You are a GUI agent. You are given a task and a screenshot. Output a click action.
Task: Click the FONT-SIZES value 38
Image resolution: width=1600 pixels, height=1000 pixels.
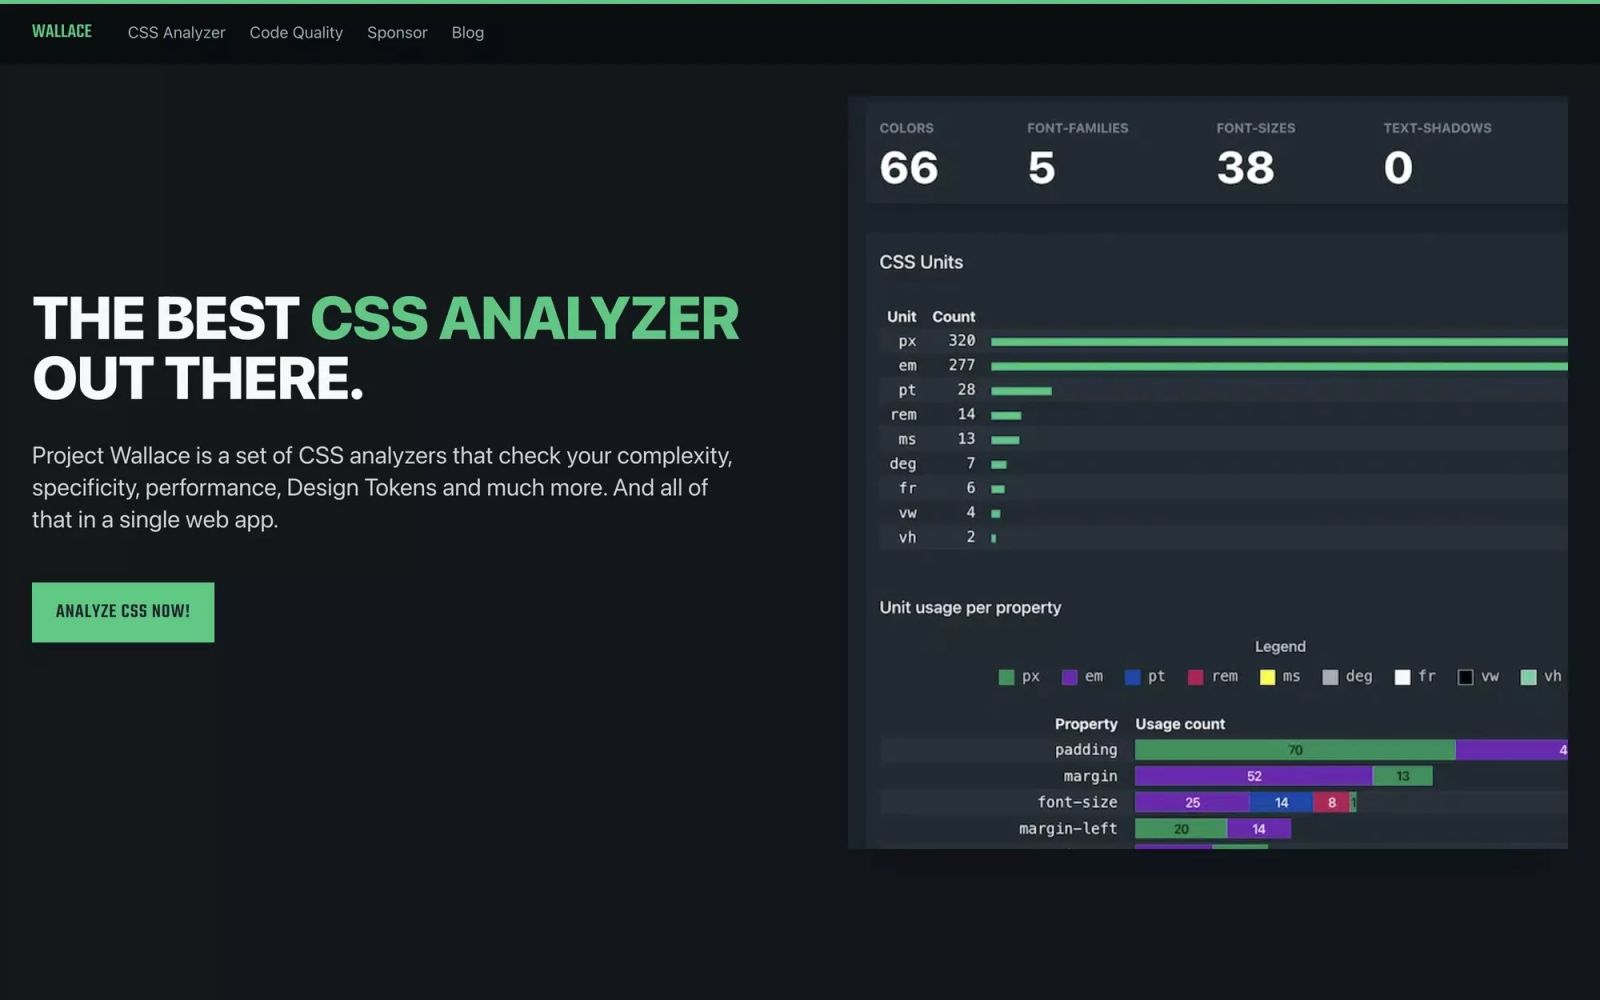(x=1245, y=167)
